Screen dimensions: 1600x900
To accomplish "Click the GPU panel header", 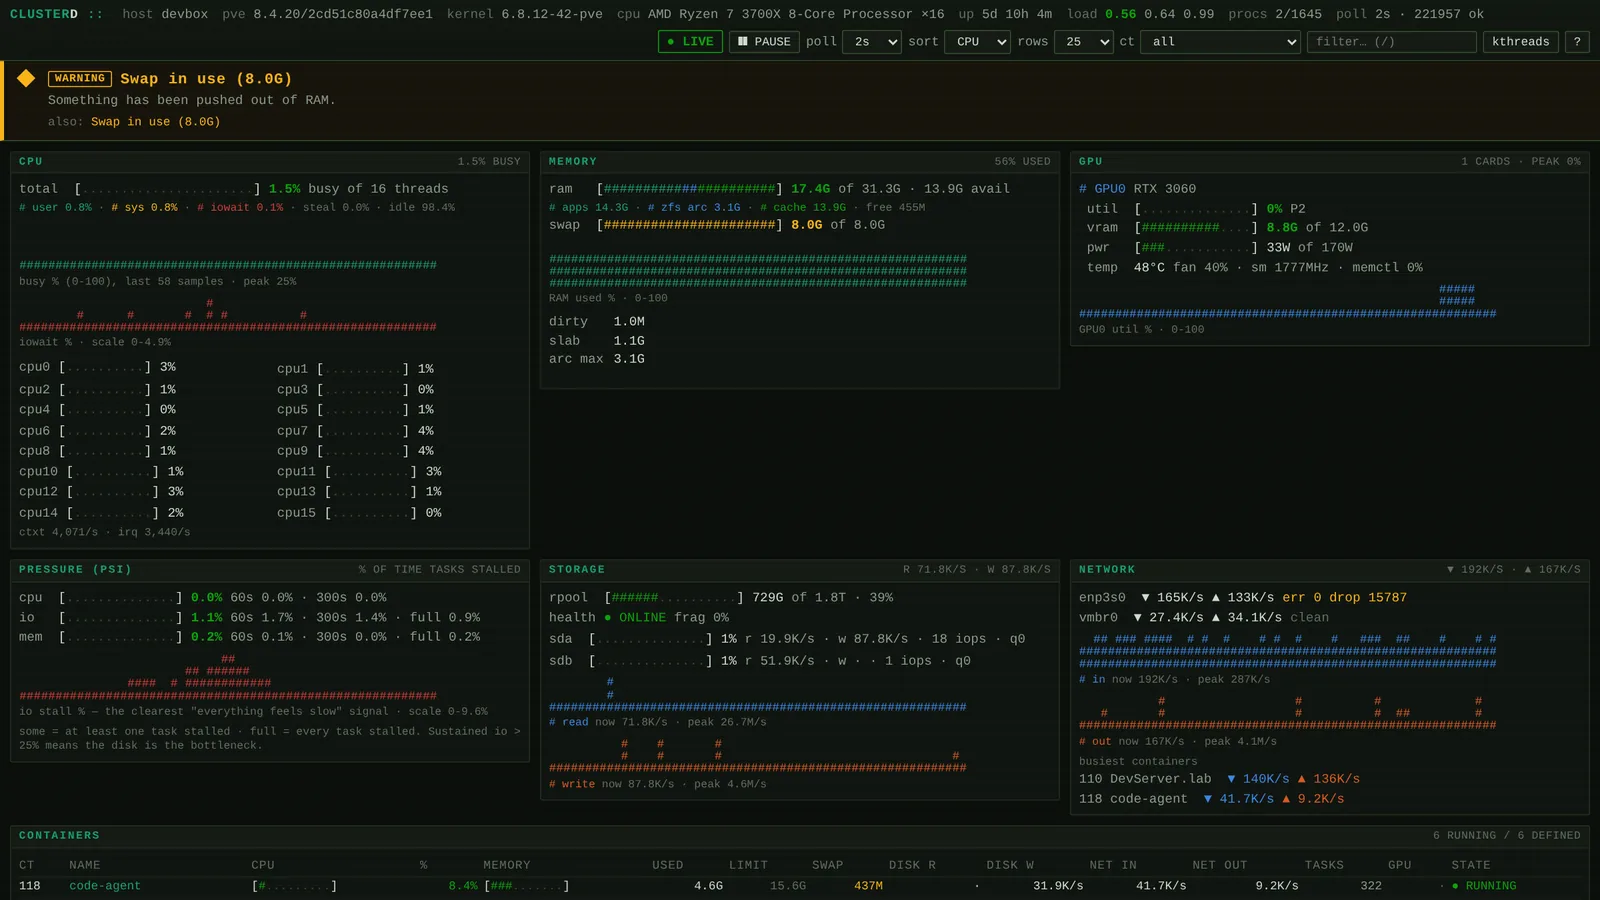I will pyautogui.click(x=1329, y=161).
